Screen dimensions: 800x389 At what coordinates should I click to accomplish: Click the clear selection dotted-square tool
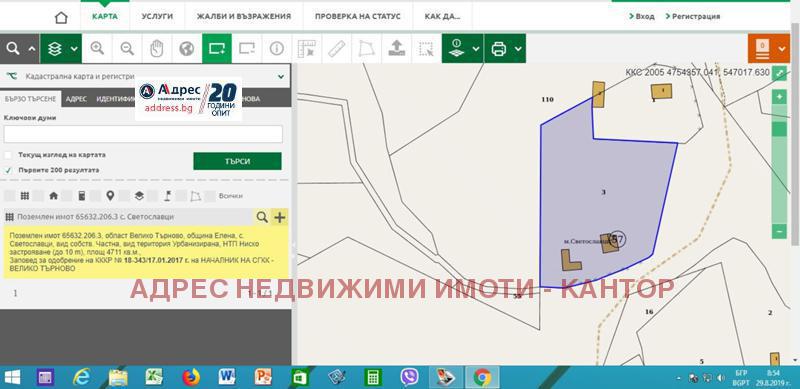[426, 48]
